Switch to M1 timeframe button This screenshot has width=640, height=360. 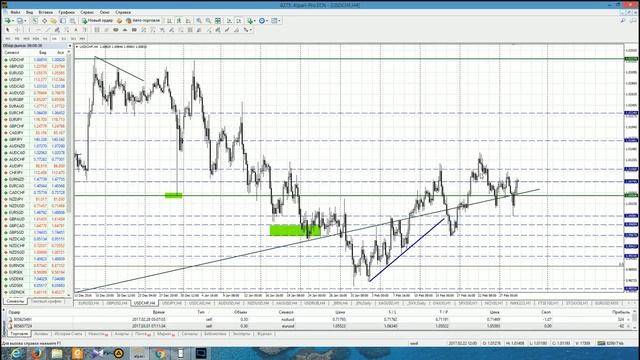click(8, 38)
